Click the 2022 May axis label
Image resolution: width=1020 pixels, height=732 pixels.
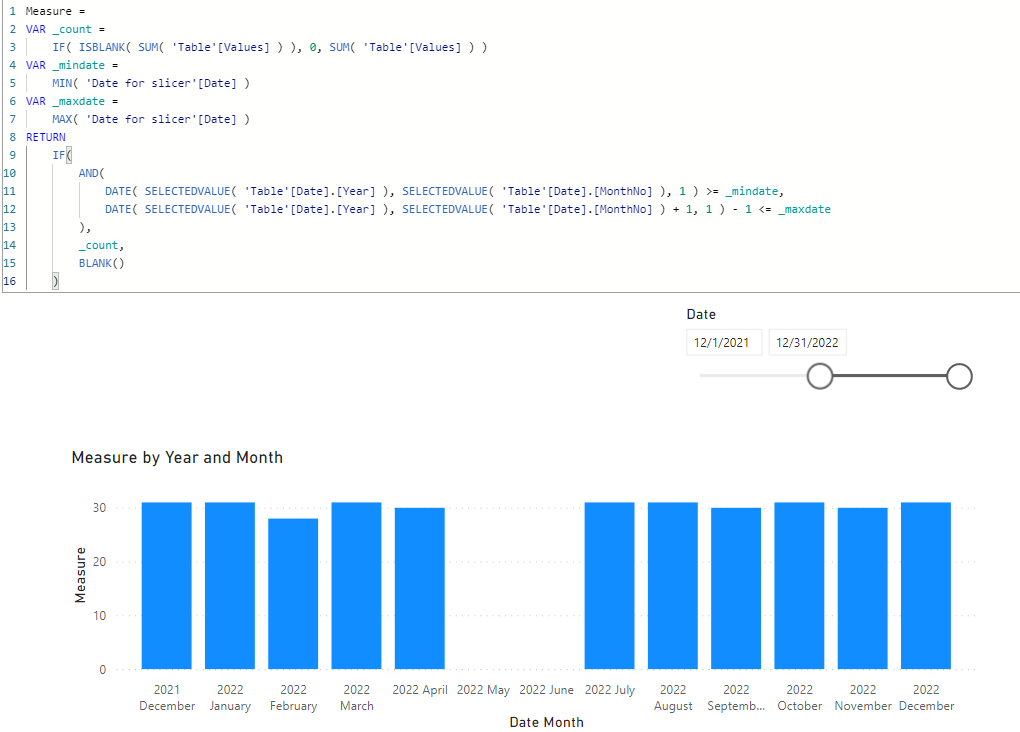pyautogui.click(x=483, y=690)
